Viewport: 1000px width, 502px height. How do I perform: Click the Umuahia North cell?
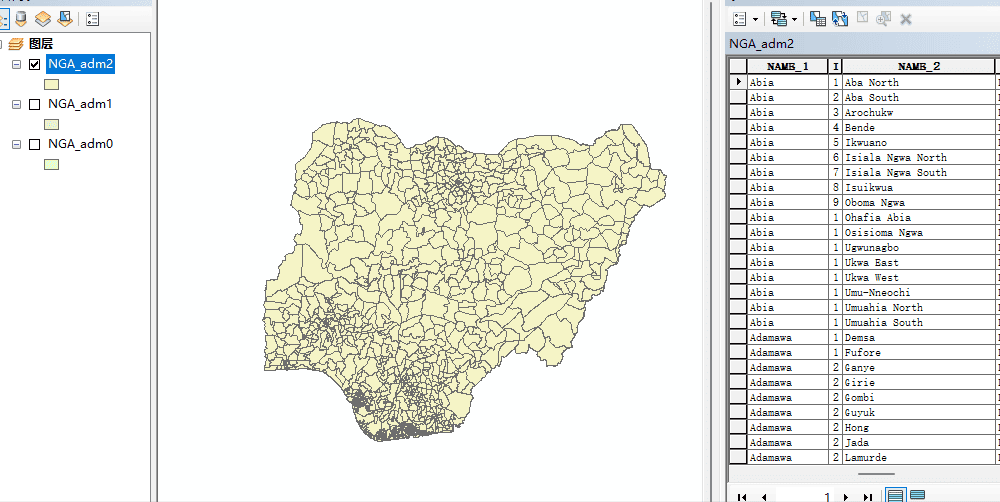coord(919,307)
